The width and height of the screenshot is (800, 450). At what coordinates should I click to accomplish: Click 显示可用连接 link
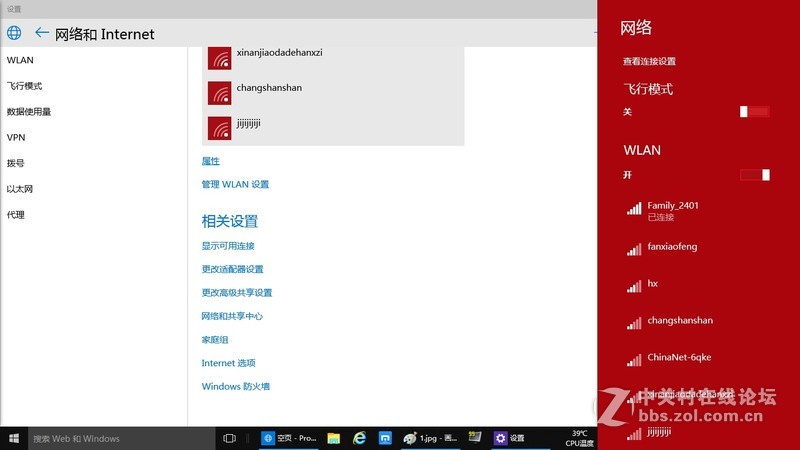pos(228,246)
